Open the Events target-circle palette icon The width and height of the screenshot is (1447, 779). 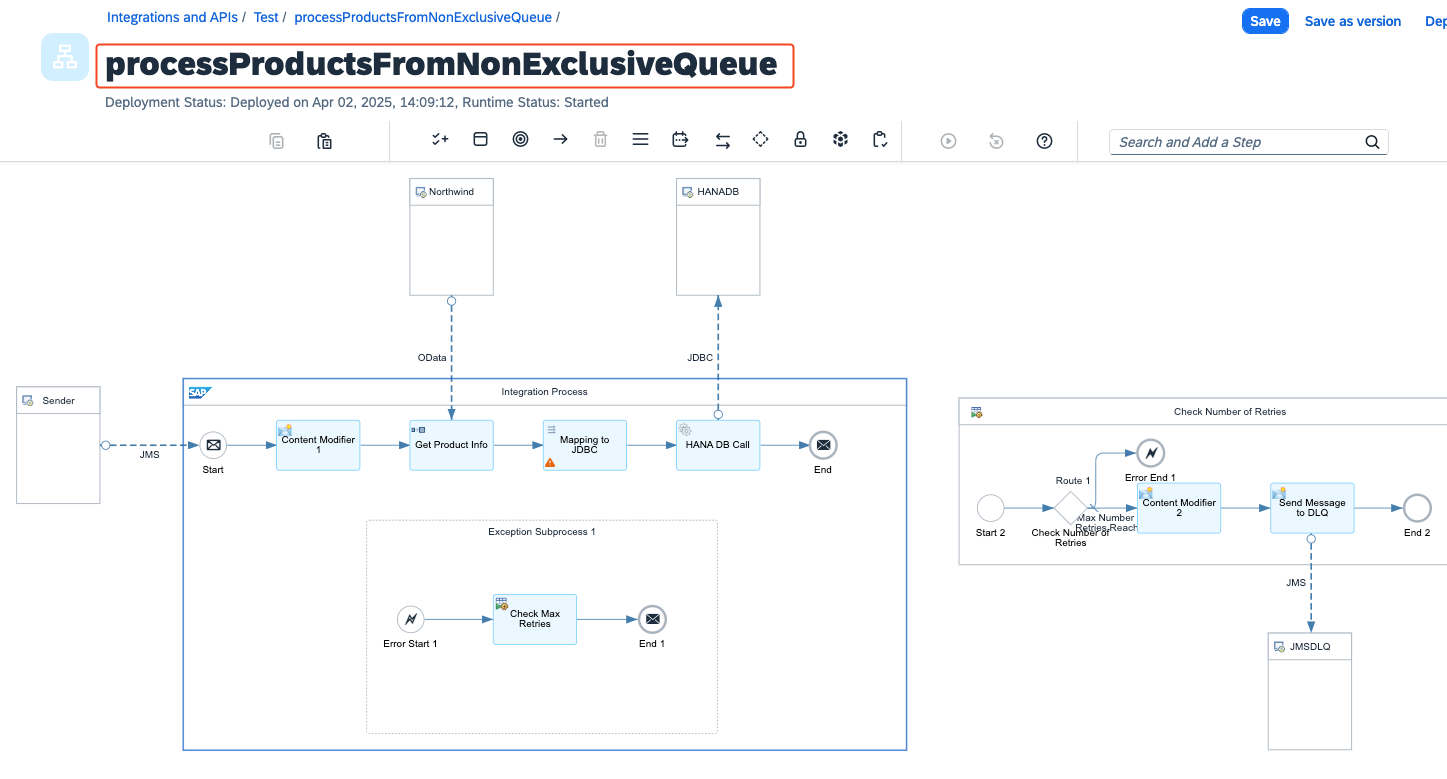coord(520,140)
